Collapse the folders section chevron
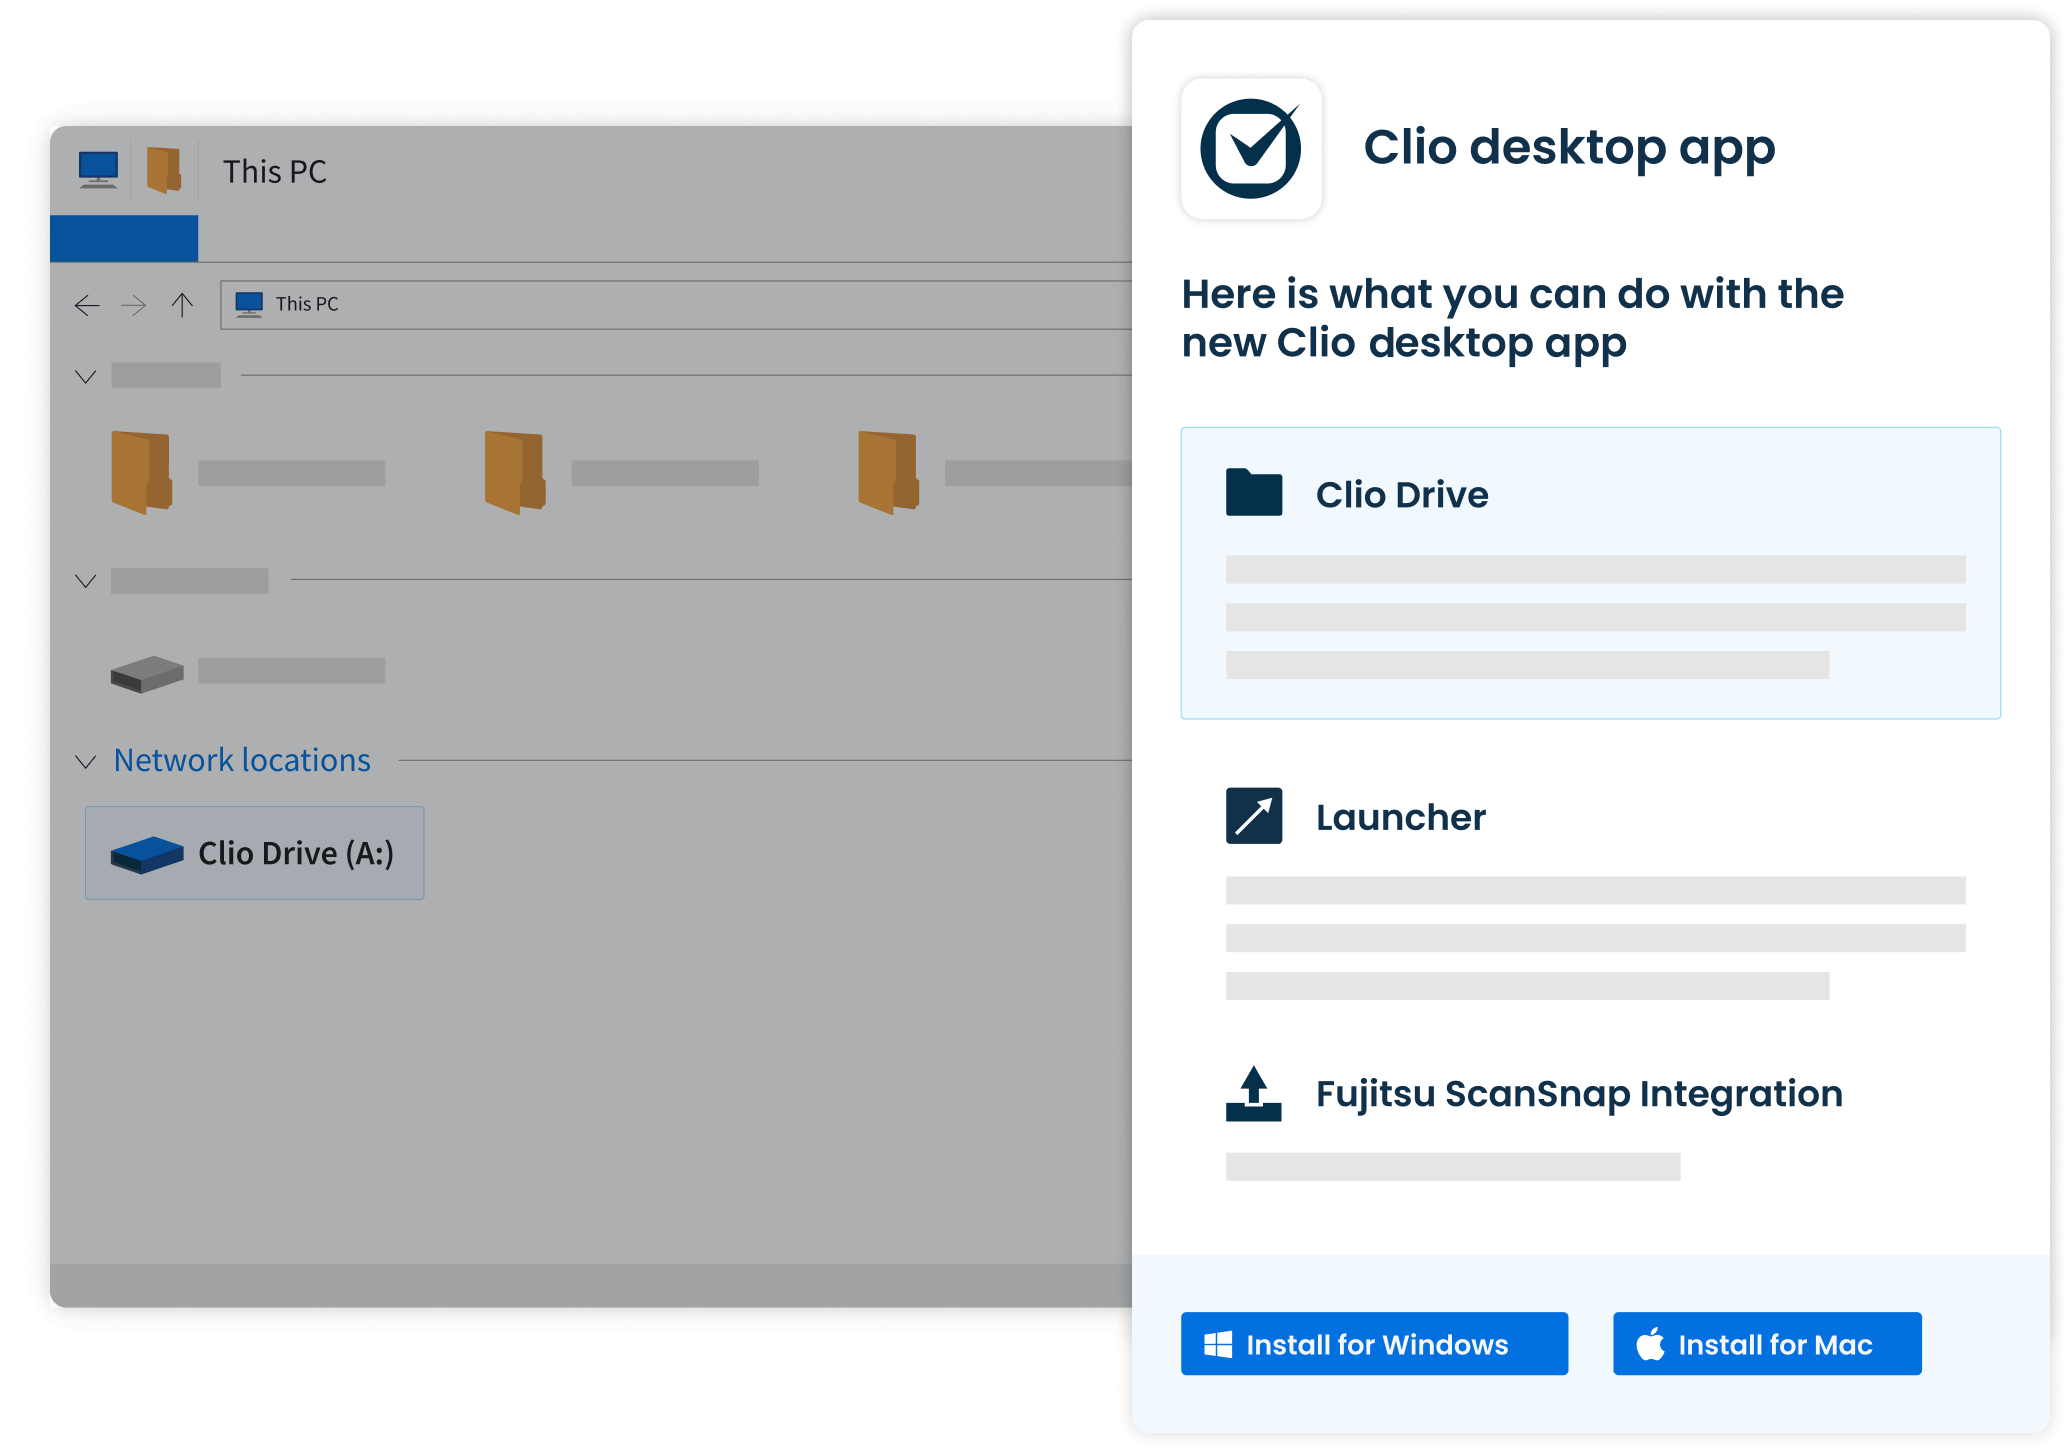 (x=86, y=377)
